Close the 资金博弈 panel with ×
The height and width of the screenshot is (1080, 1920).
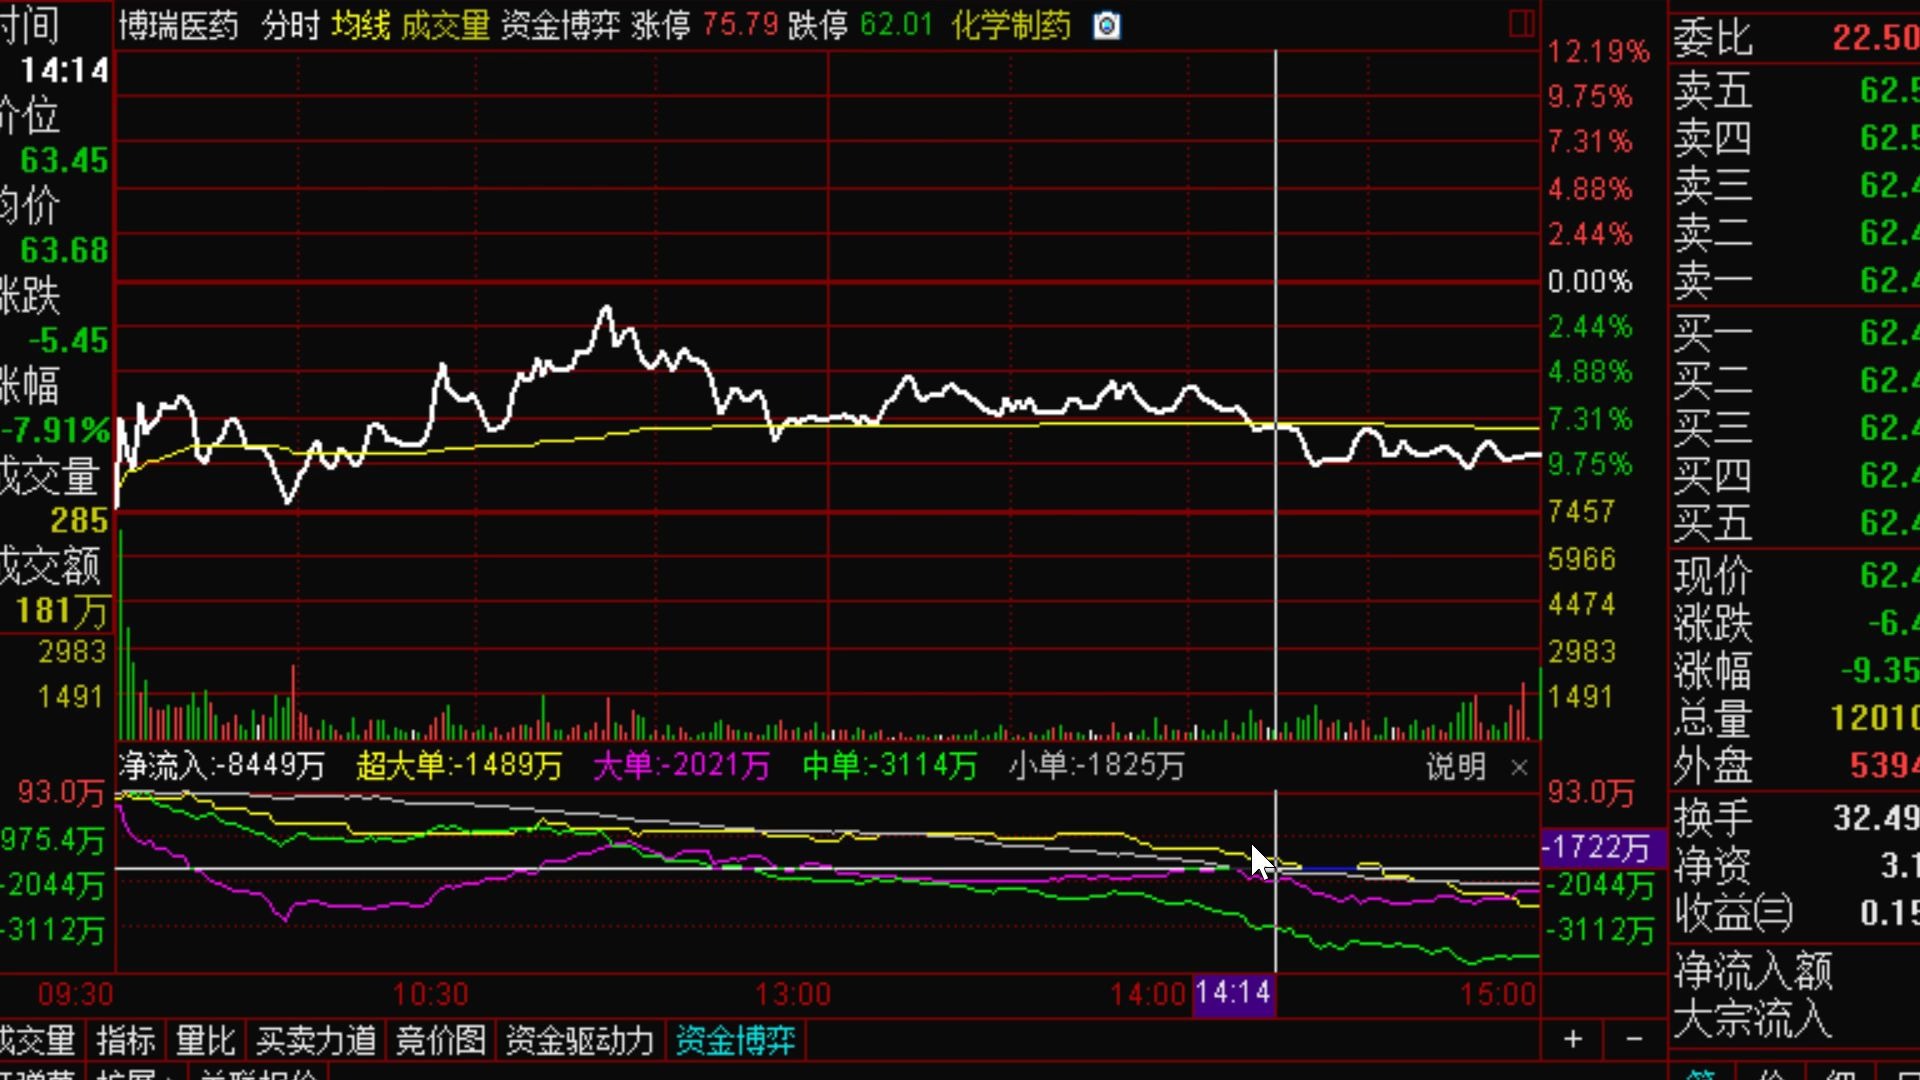coord(1519,767)
